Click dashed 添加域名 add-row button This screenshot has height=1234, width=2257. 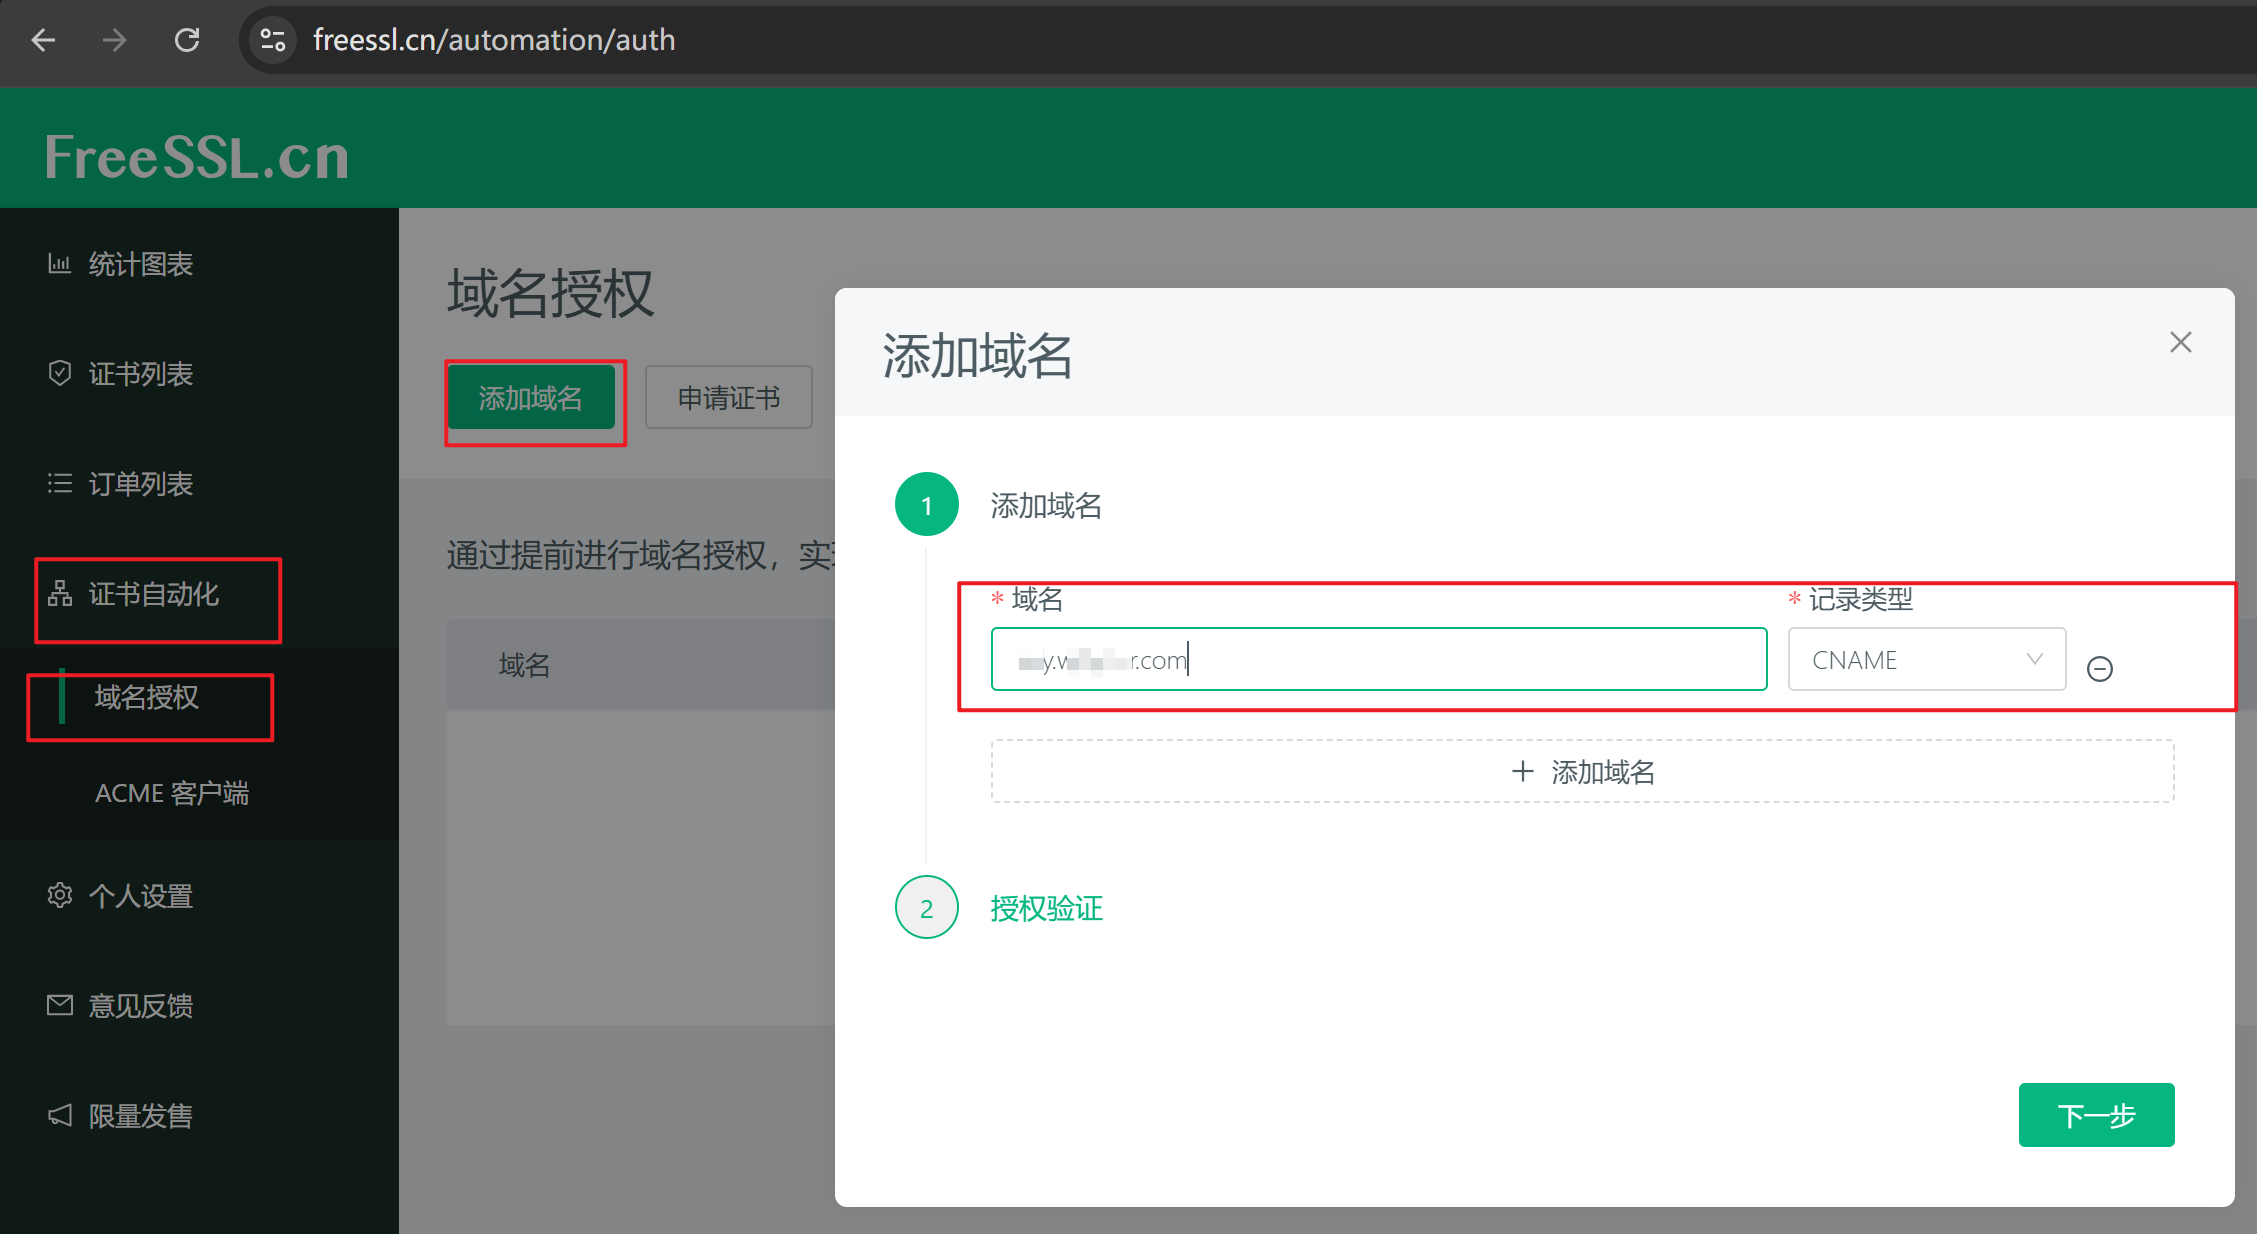(1582, 771)
